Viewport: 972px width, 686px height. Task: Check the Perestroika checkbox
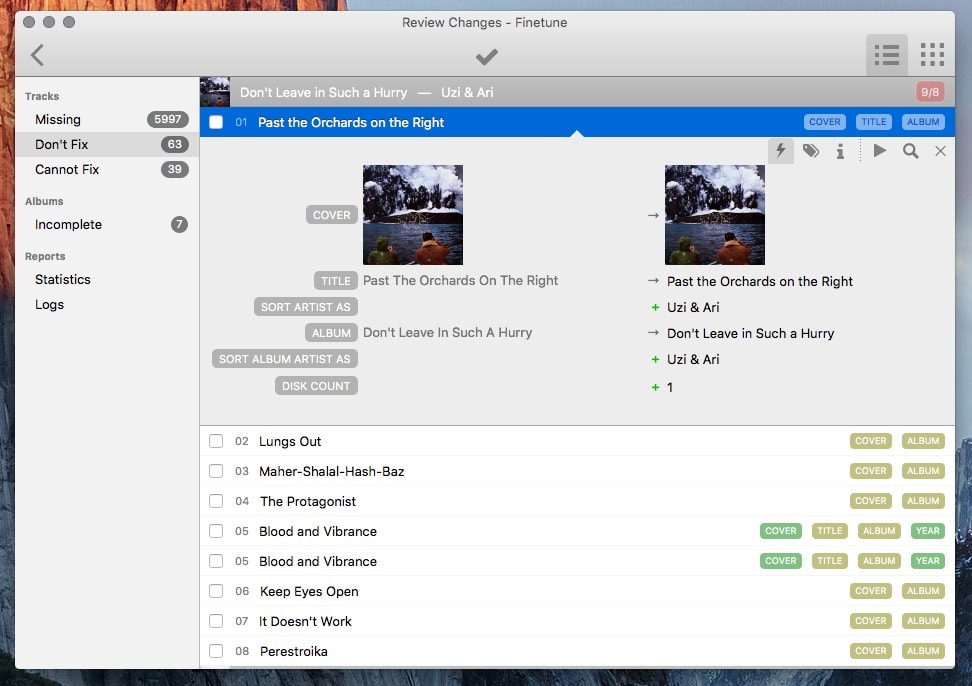click(216, 651)
